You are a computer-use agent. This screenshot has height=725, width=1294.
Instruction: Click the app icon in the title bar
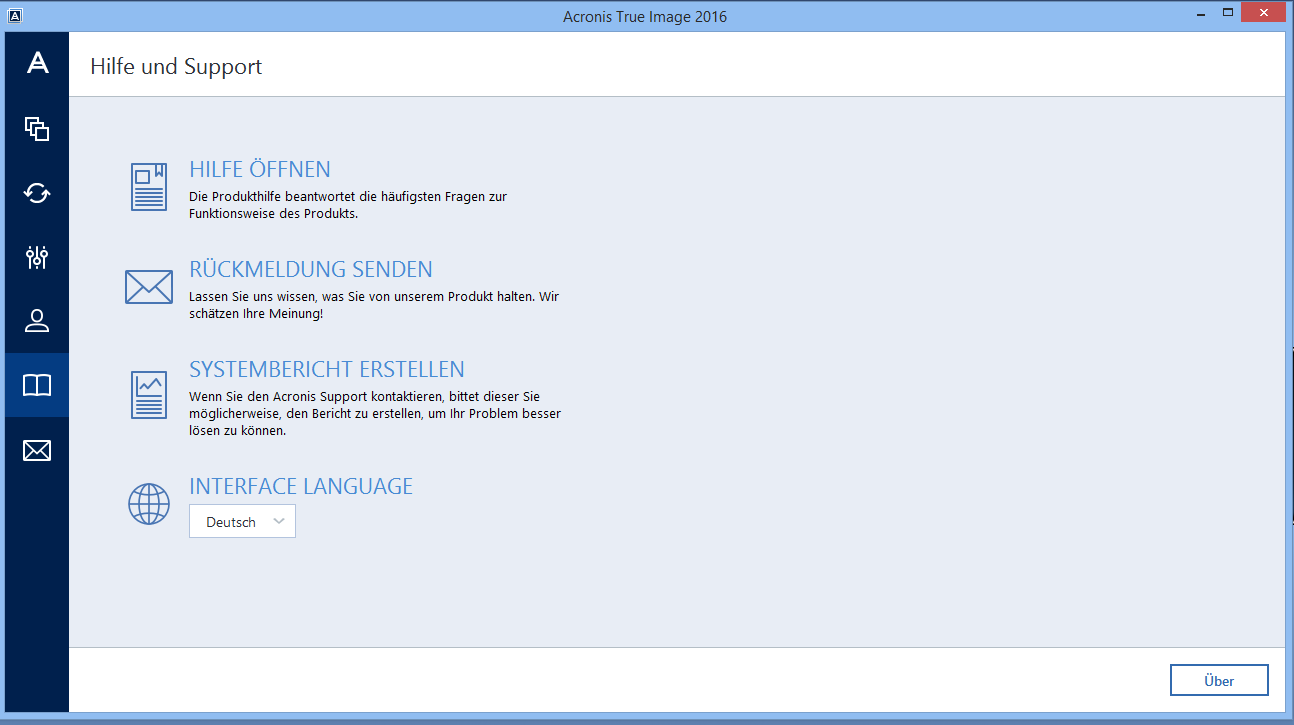coord(14,16)
